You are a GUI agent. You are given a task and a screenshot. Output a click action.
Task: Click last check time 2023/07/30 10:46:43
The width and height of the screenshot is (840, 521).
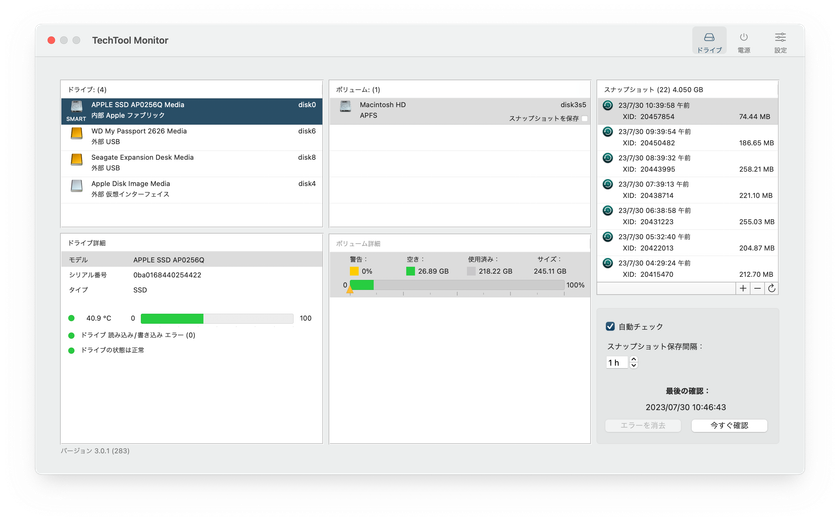tap(686, 407)
